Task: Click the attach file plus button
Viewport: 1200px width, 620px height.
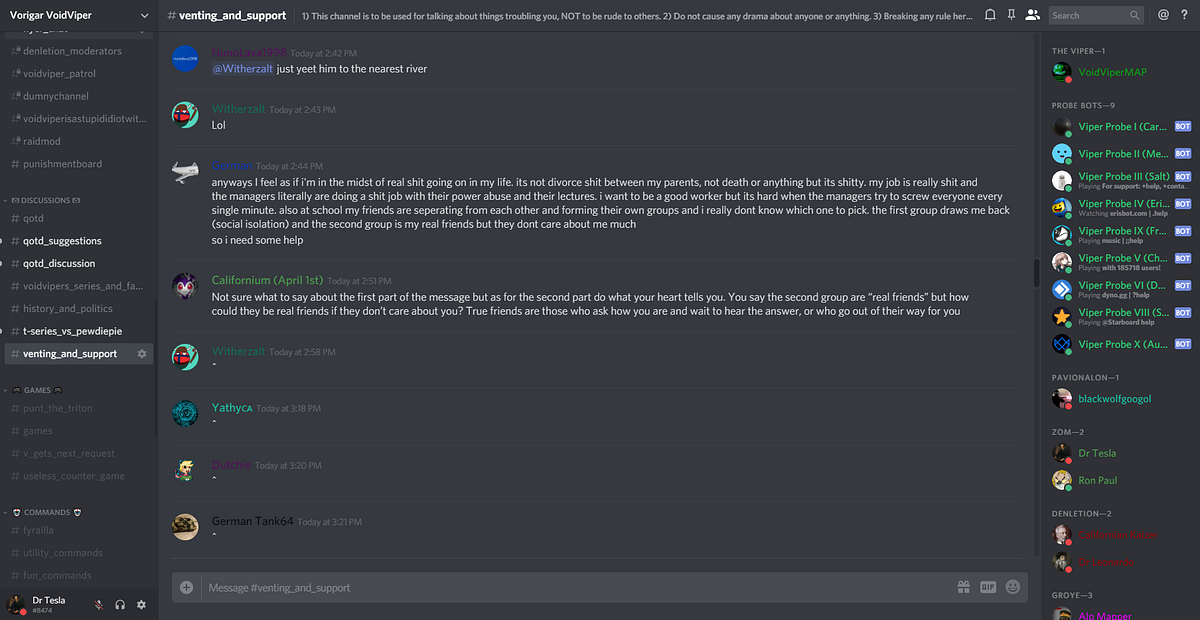Action: [x=186, y=587]
